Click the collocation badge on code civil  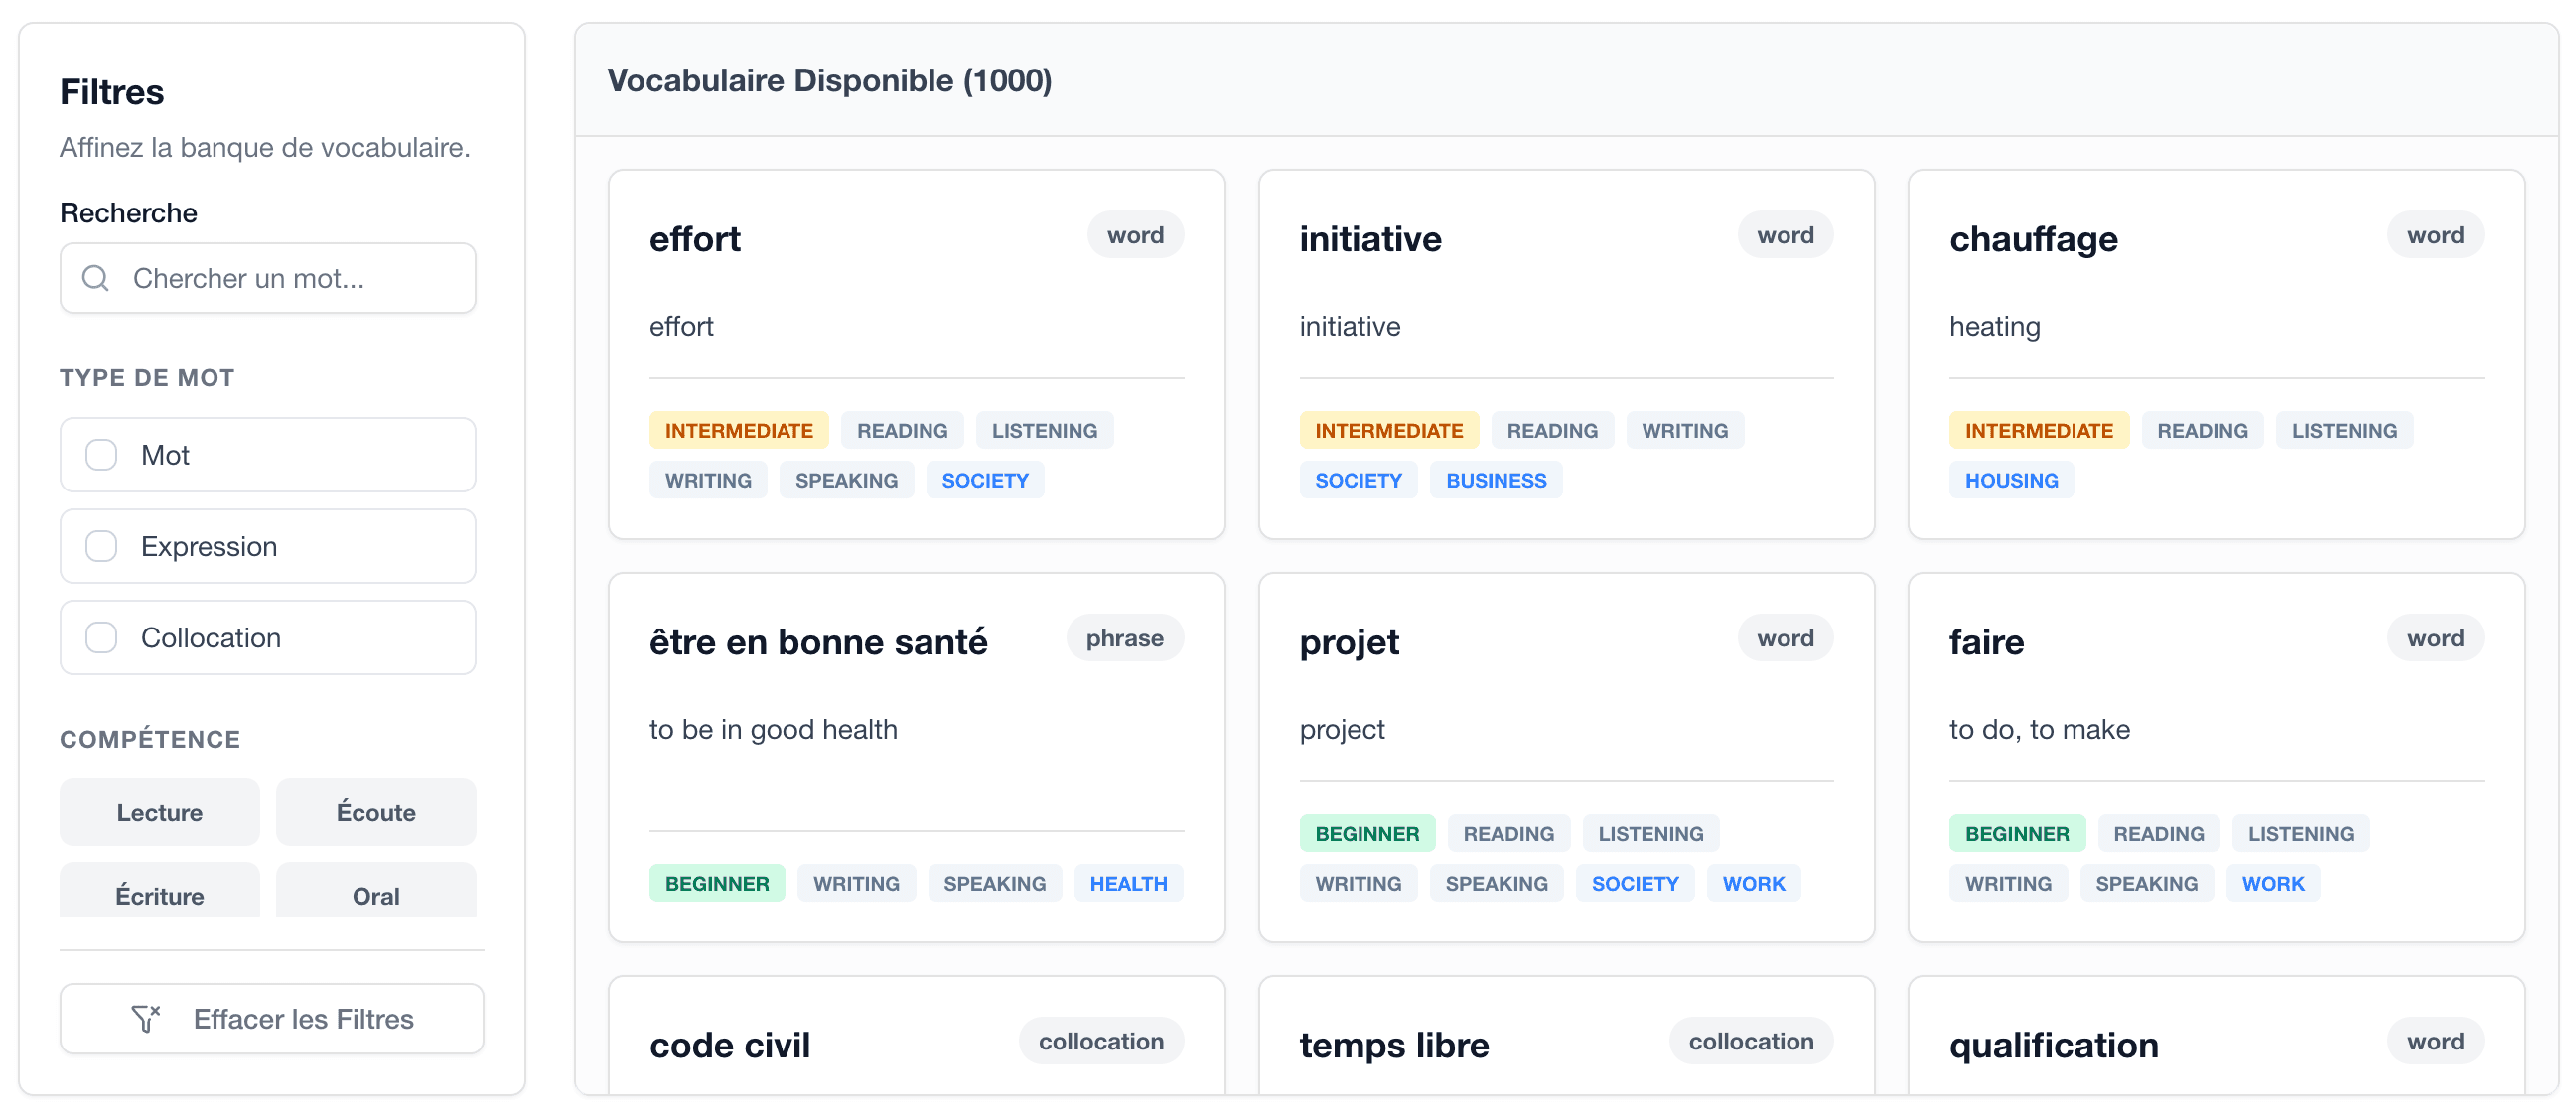click(1101, 1041)
